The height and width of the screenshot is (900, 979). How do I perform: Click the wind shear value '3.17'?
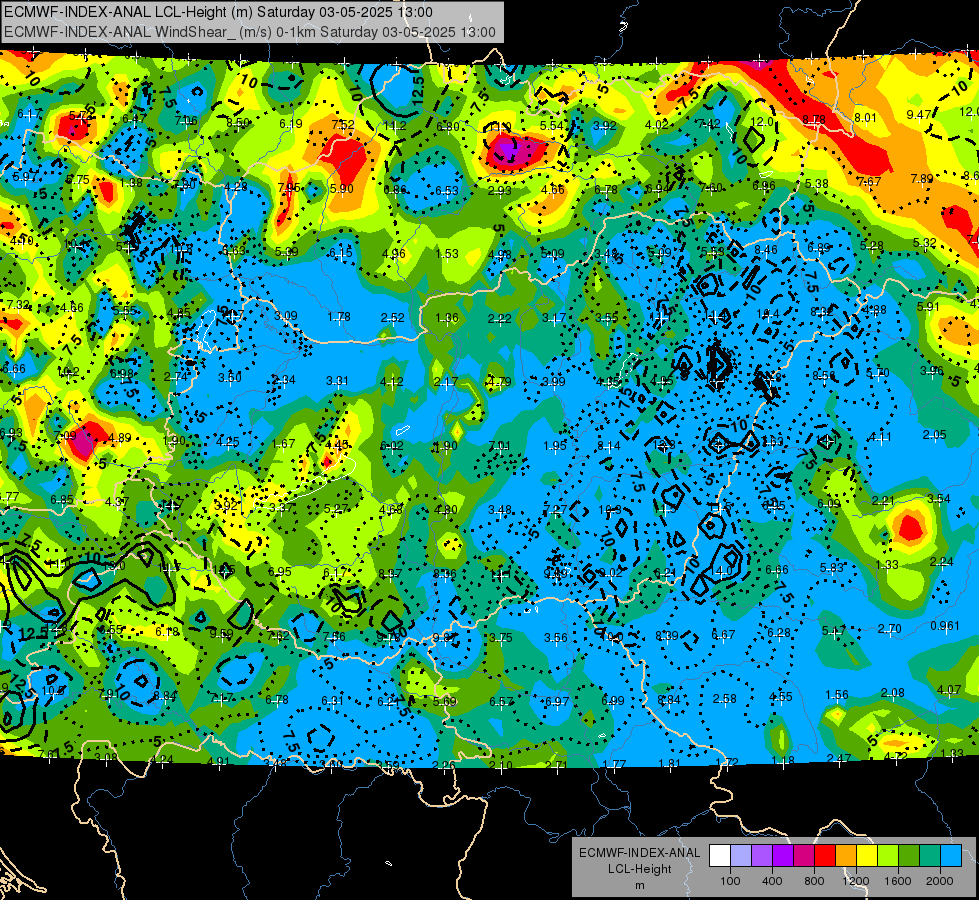pos(553,318)
